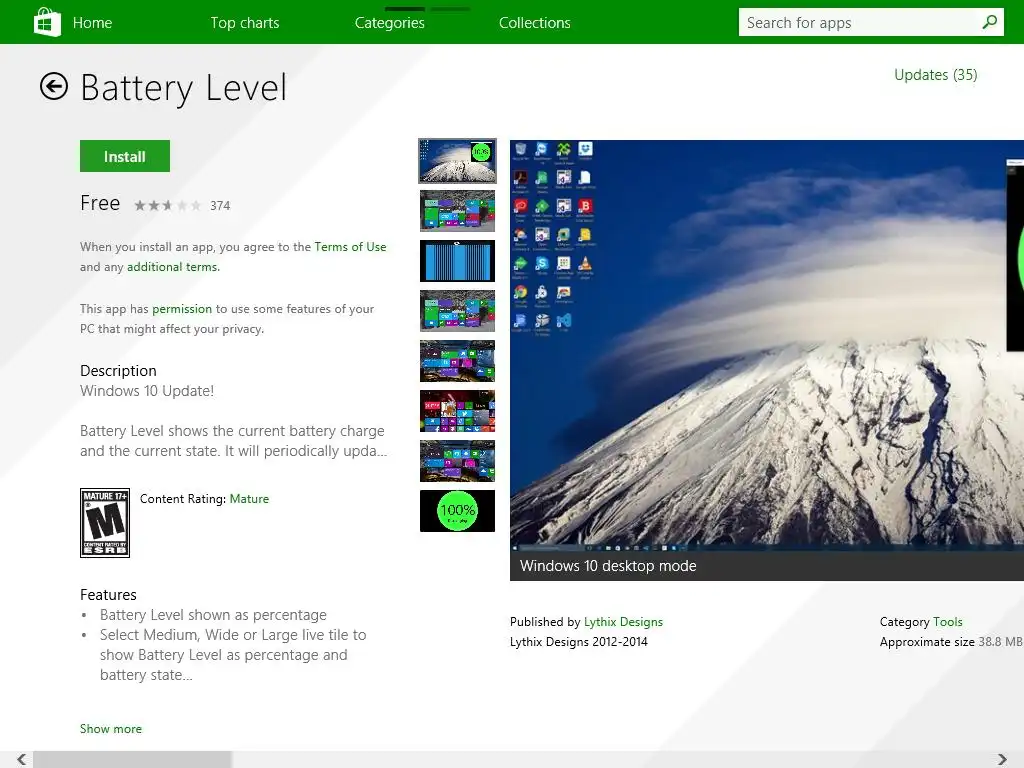Viewport: 1024px width, 768px height.
Task: Click the Windows Store bag icon
Action: (47, 22)
